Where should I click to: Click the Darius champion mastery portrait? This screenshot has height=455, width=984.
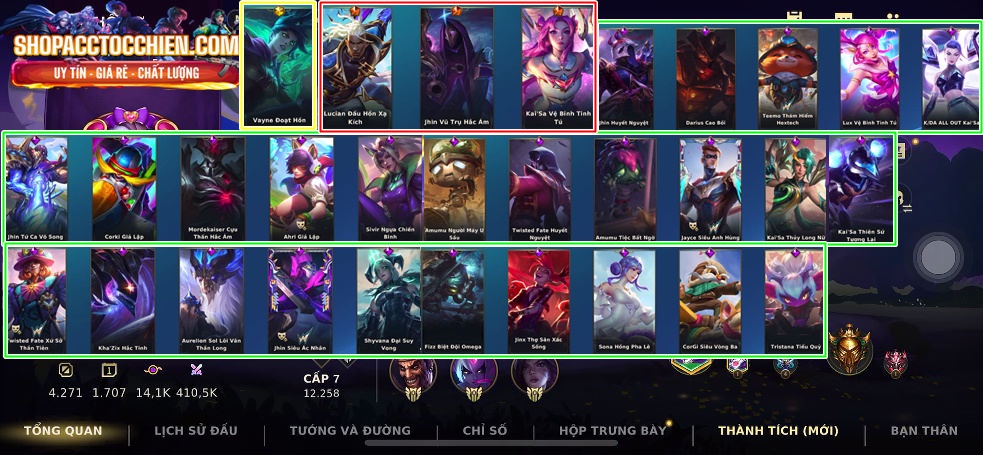[413, 376]
